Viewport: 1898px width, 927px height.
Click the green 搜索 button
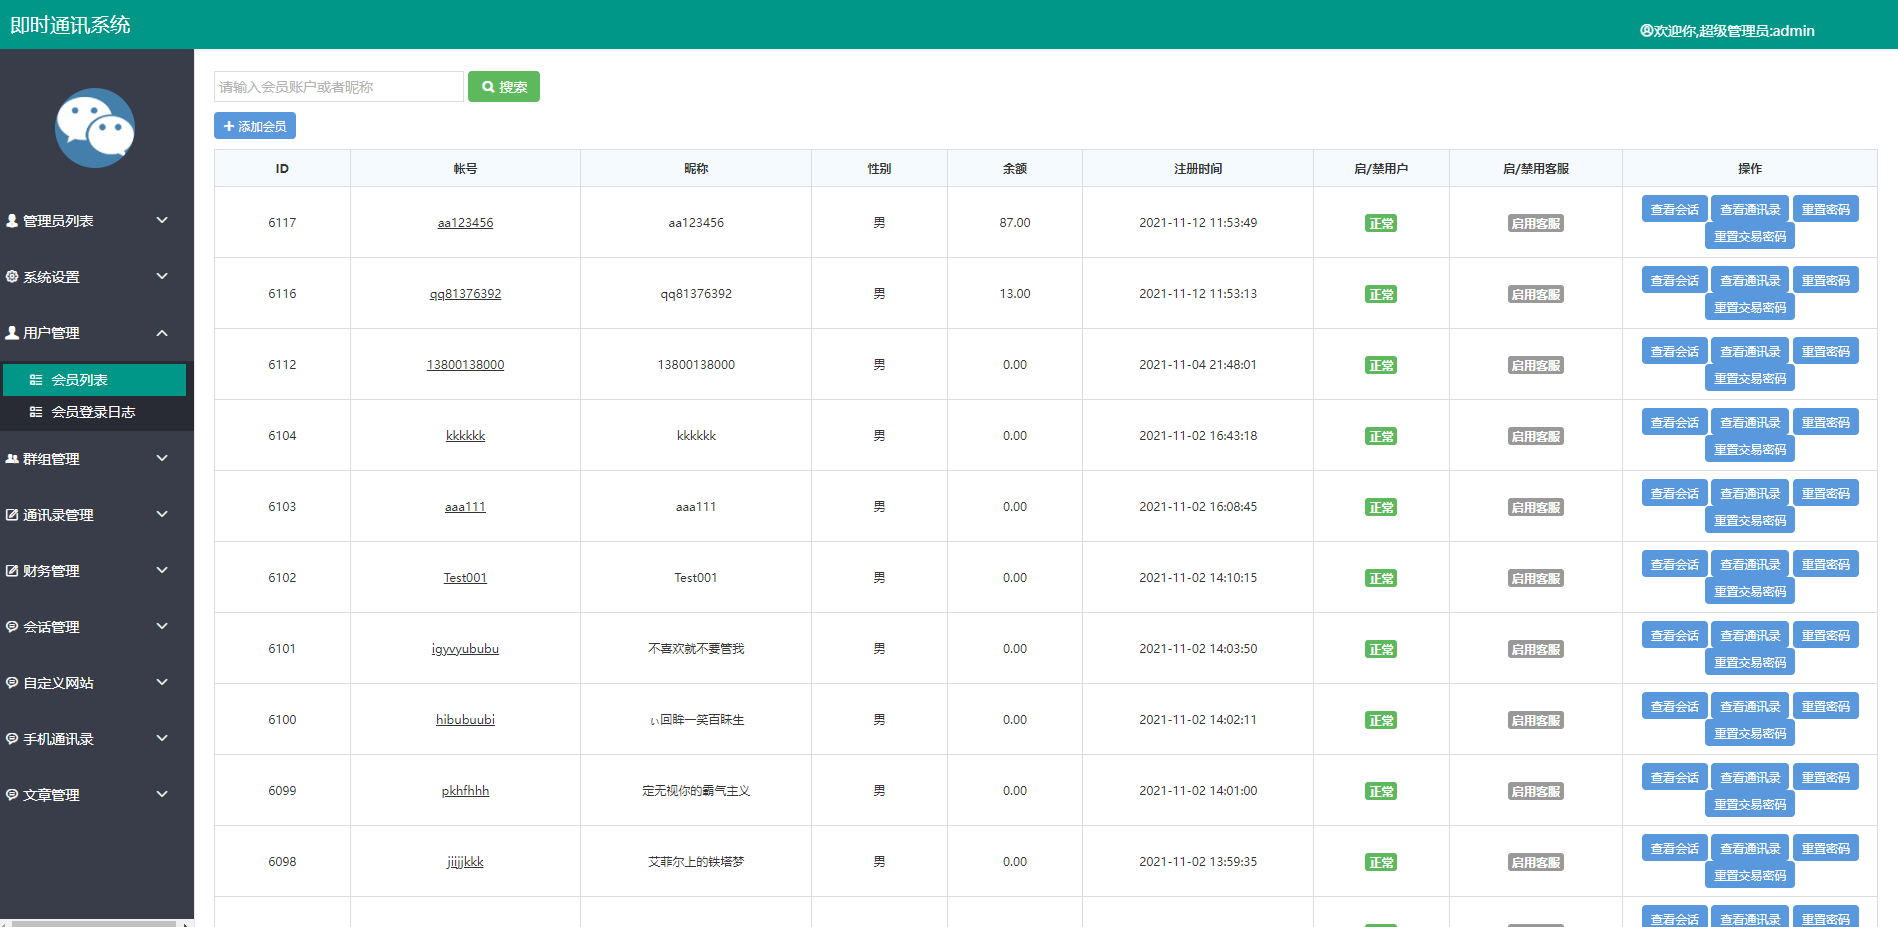(x=504, y=87)
